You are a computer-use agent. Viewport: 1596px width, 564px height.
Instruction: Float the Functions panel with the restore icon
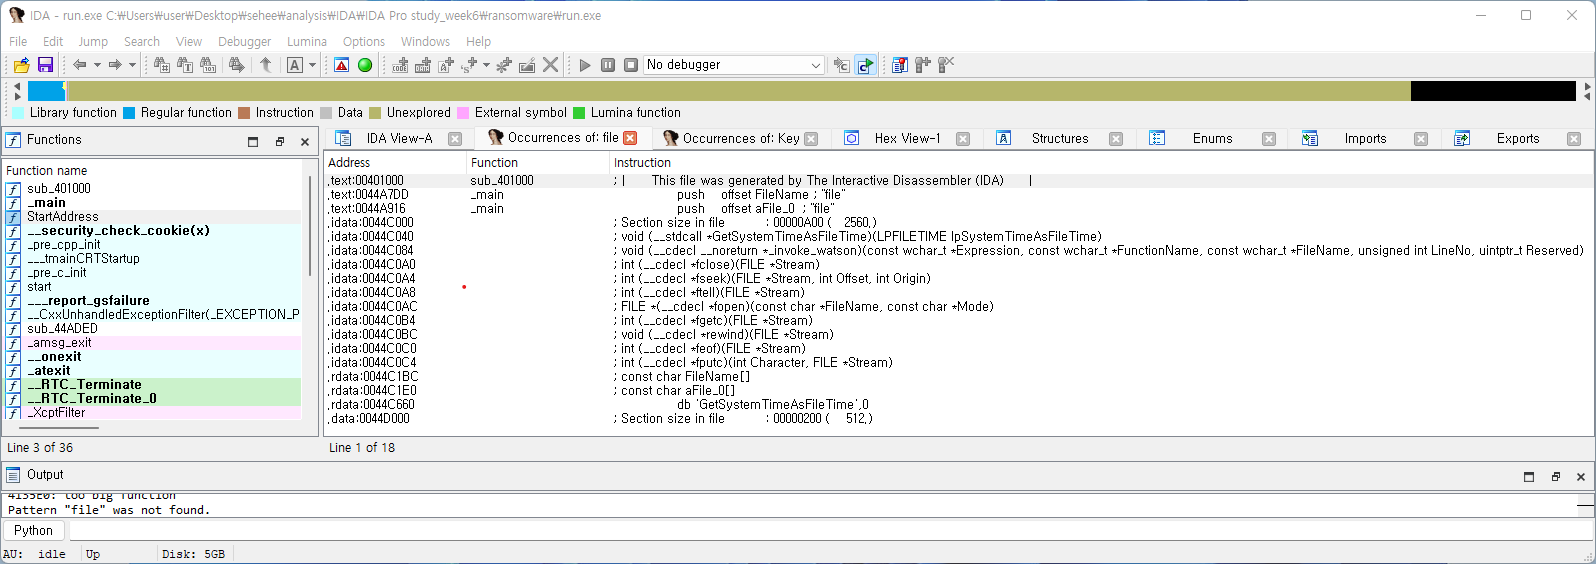[x=280, y=142]
